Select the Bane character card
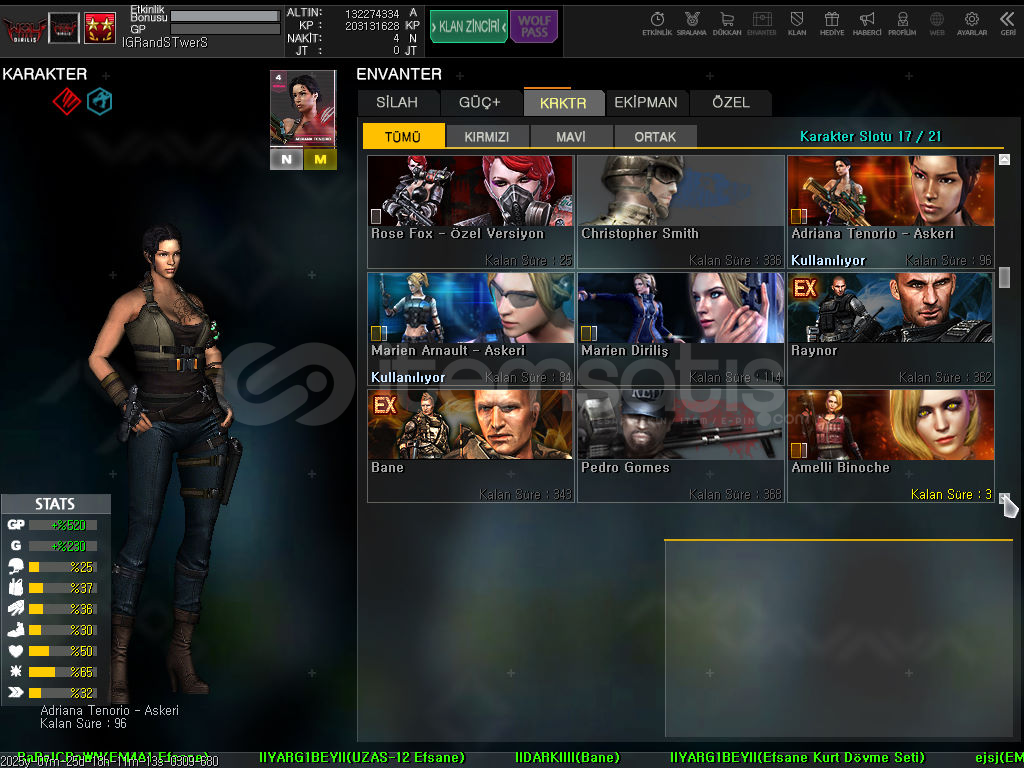This screenshot has height=768, width=1024. [x=471, y=446]
